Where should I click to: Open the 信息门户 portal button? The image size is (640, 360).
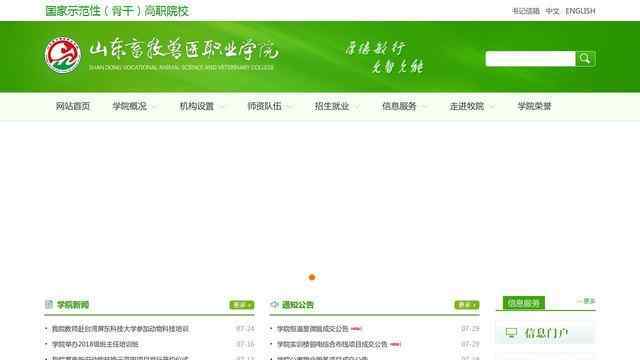pos(545,333)
